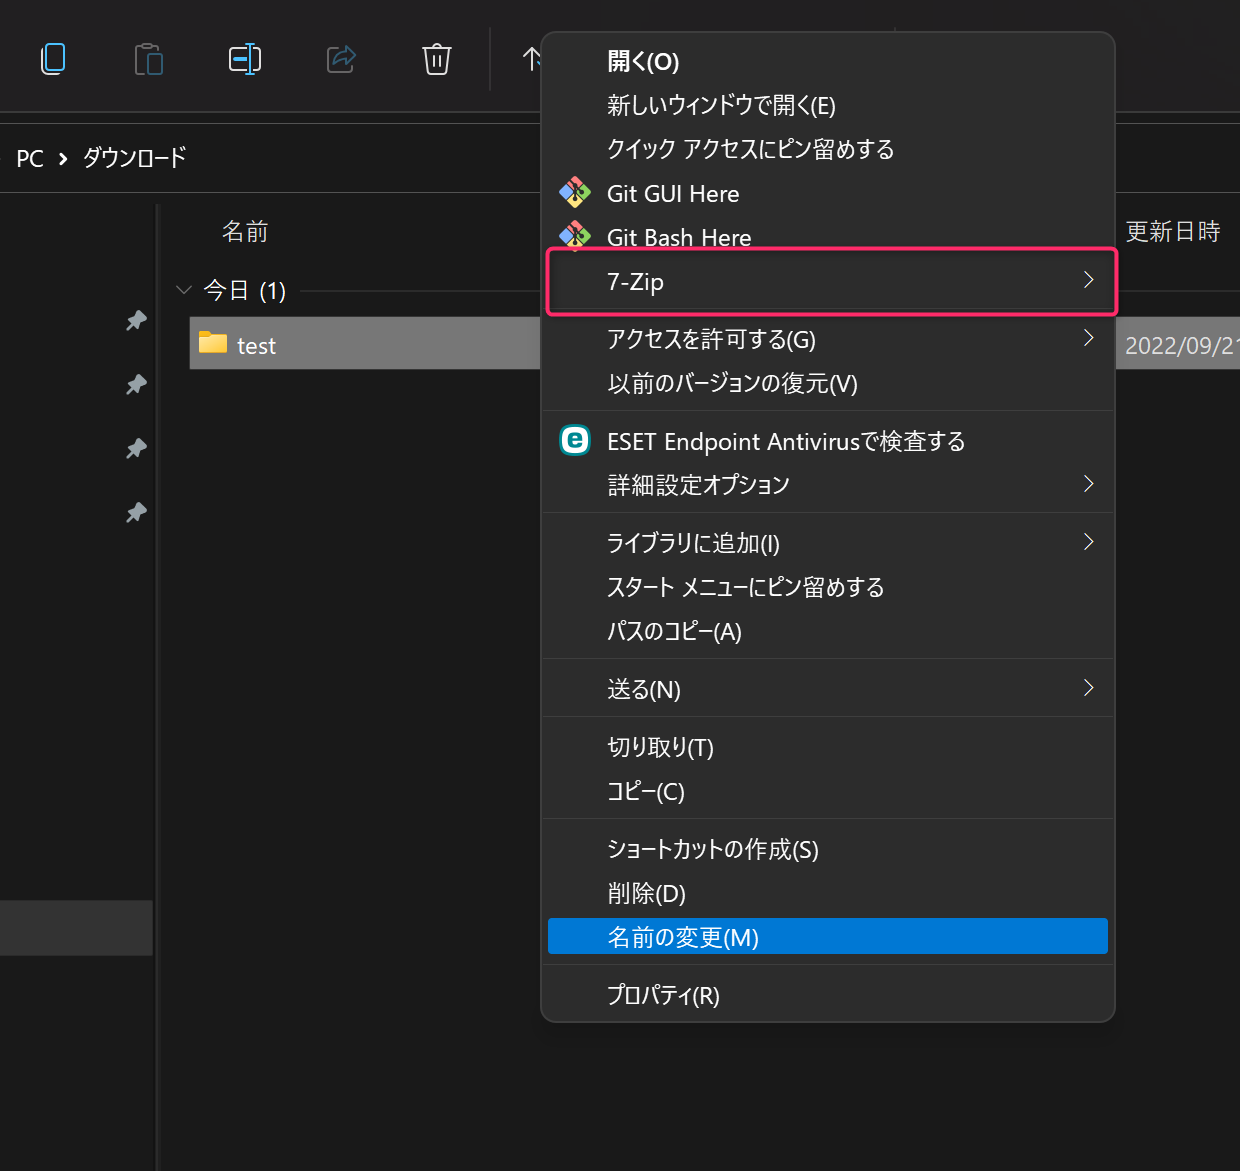Click the Share icon in toolbar
Image resolution: width=1240 pixels, height=1171 pixels.
coord(341,59)
